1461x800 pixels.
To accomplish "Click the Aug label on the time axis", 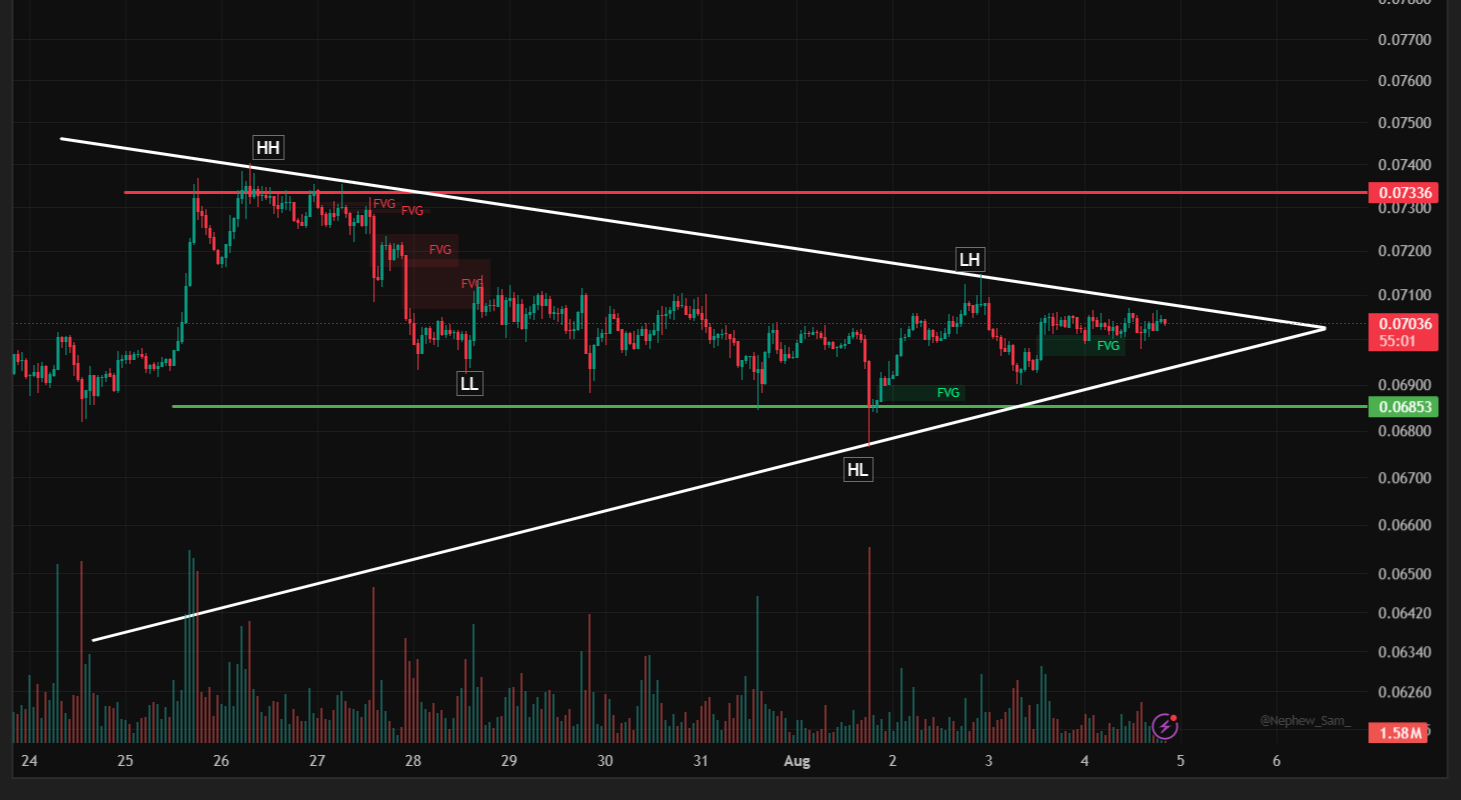I will (797, 761).
